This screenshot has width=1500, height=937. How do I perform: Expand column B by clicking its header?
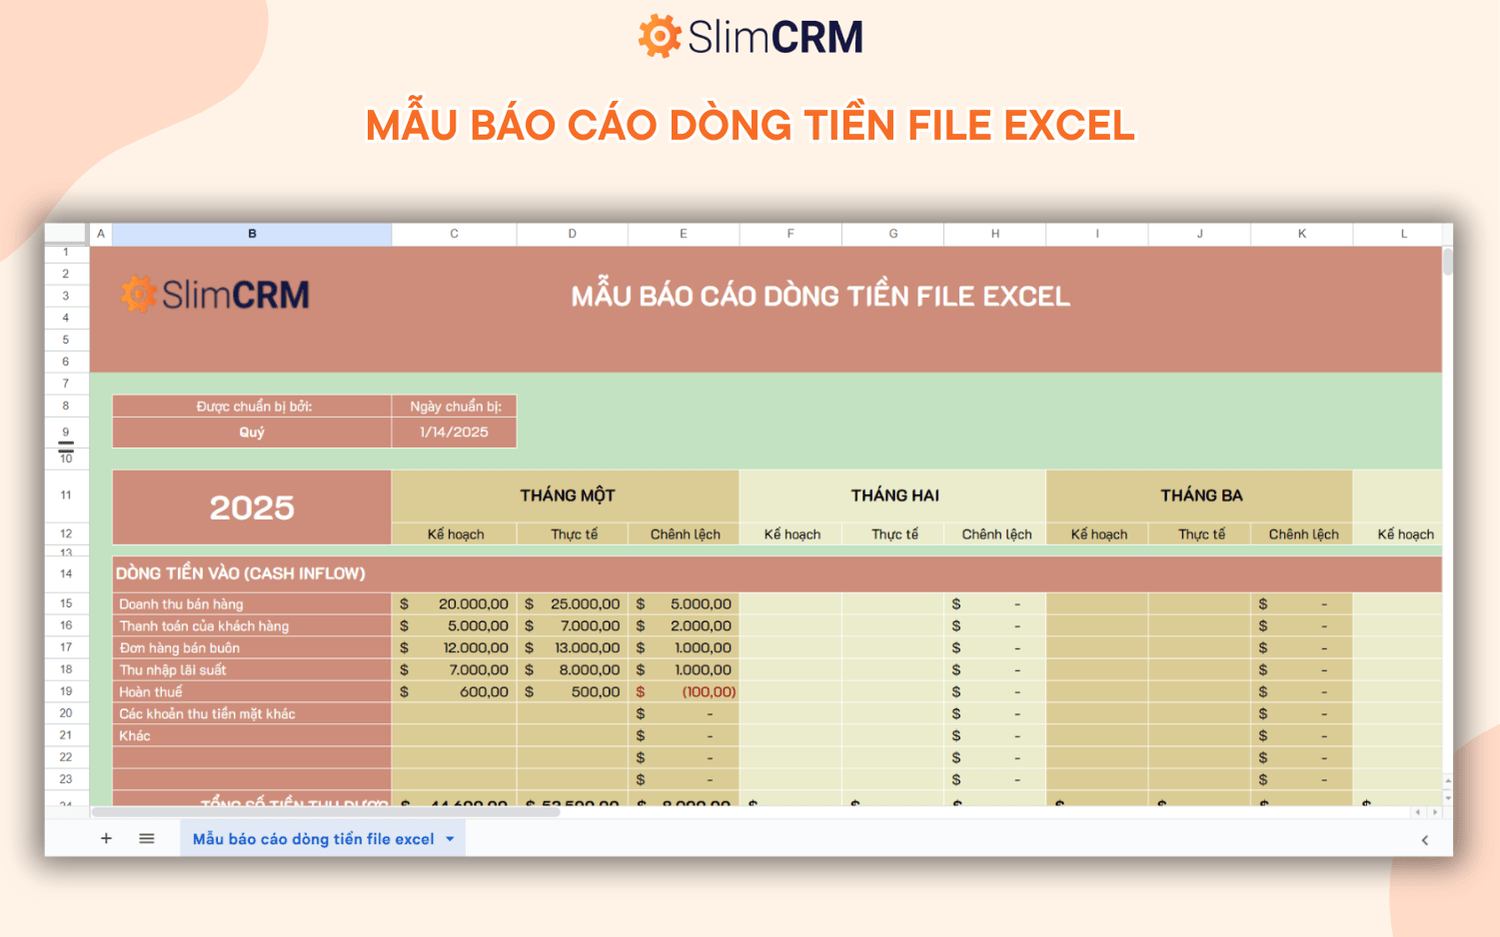pyautogui.click(x=251, y=233)
